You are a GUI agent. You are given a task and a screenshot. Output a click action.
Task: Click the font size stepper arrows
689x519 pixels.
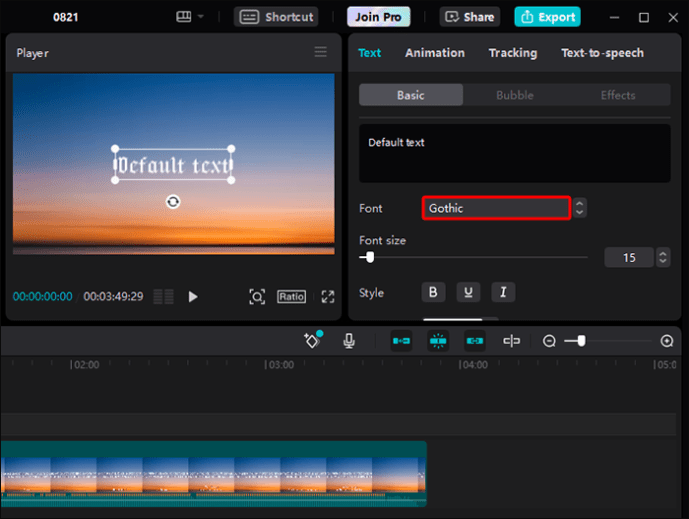pyautogui.click(x=663, y=257)
